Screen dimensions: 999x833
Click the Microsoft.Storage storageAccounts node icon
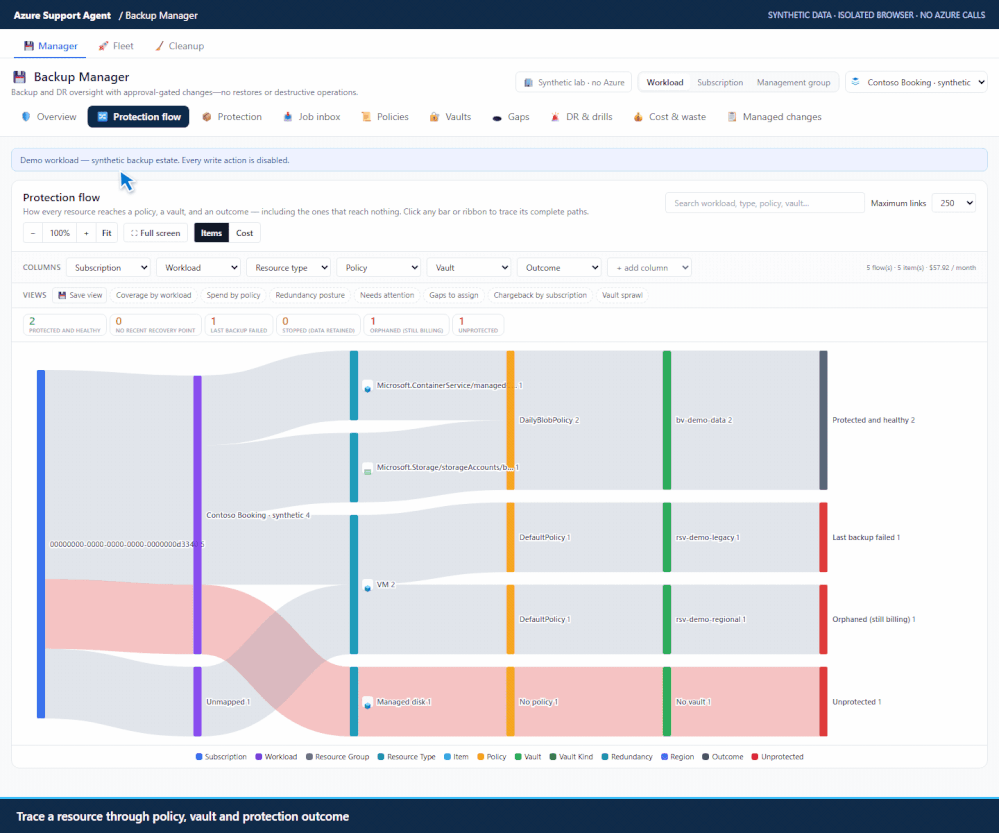368,468
